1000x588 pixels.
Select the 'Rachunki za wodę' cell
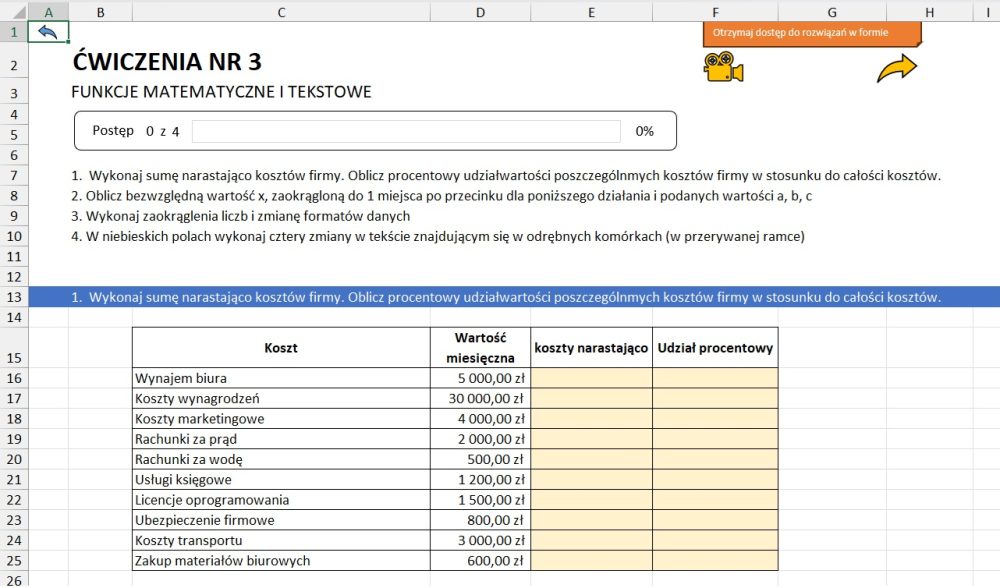(281, 459)
